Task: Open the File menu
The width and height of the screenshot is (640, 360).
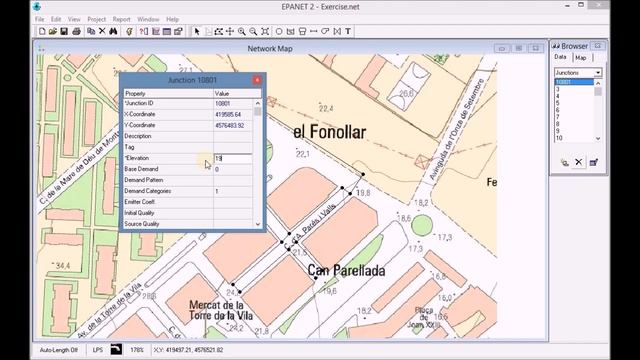Action: click(40, 19)
